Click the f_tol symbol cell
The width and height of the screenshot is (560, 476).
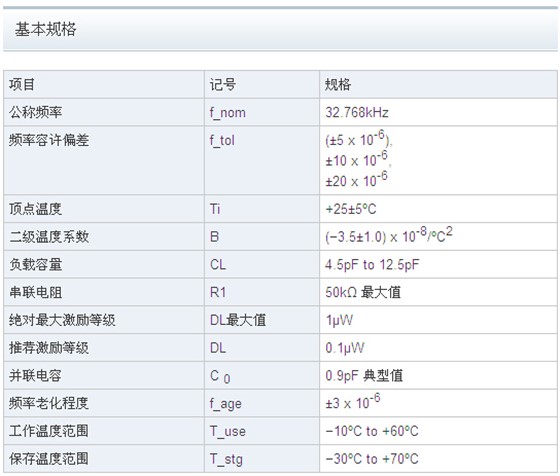(222, 140)
